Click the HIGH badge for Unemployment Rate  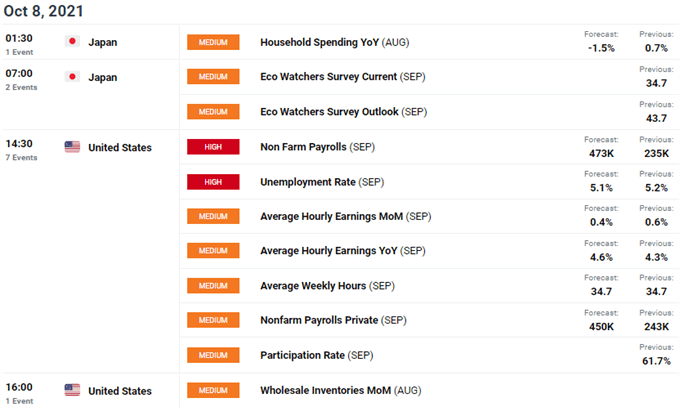pyautogui.click(x=213, y=182)
